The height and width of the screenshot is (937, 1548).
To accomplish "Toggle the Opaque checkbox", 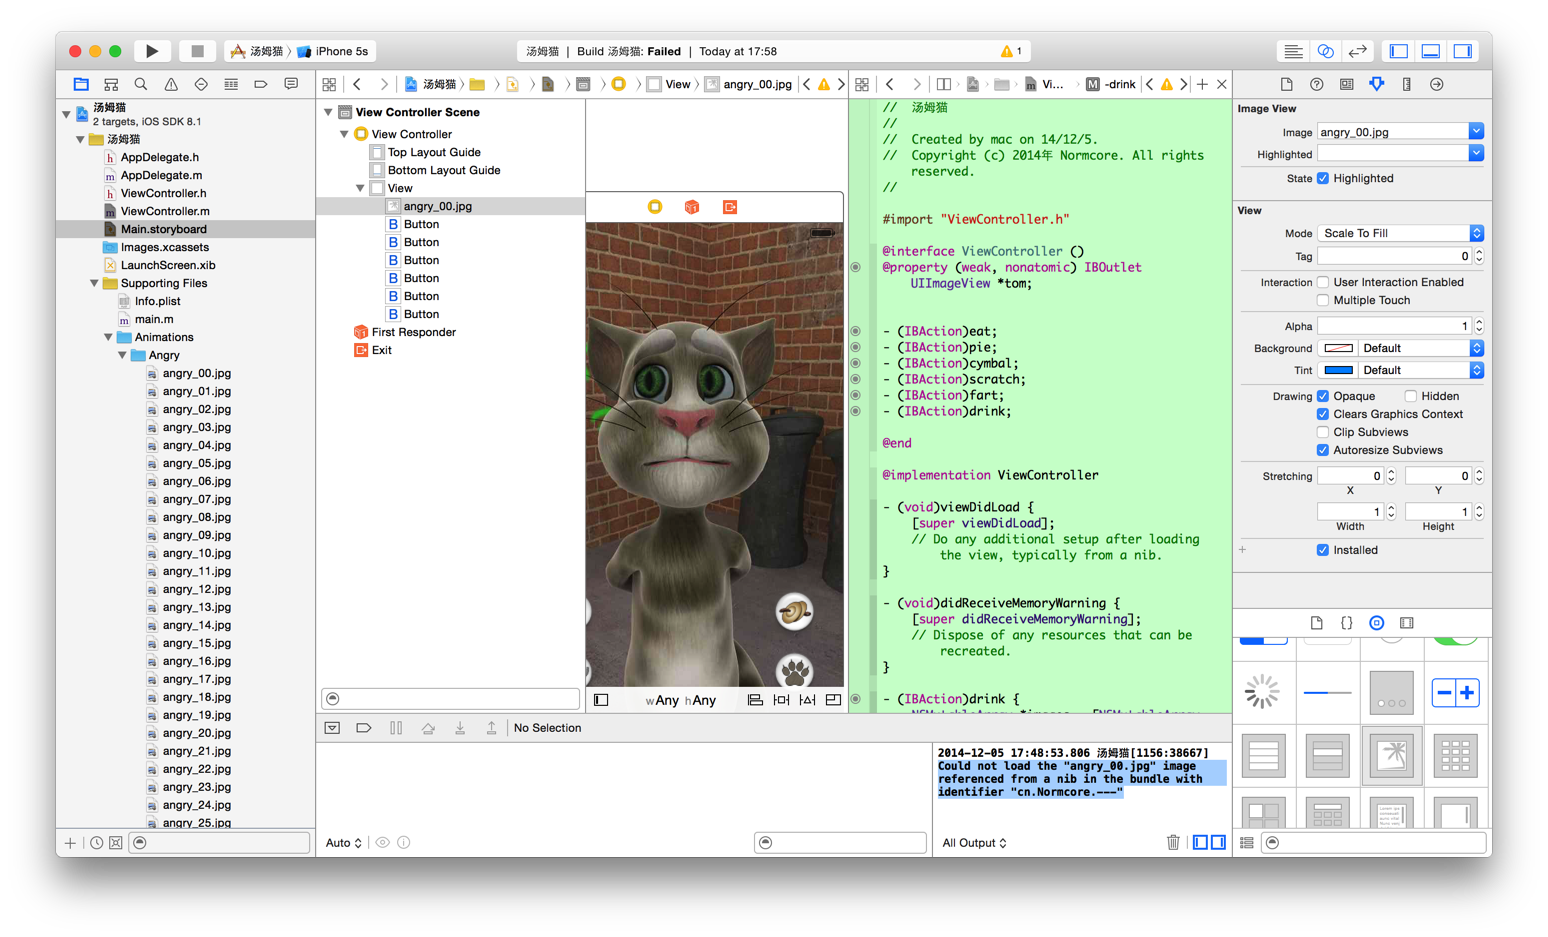I will (1323, 396).
